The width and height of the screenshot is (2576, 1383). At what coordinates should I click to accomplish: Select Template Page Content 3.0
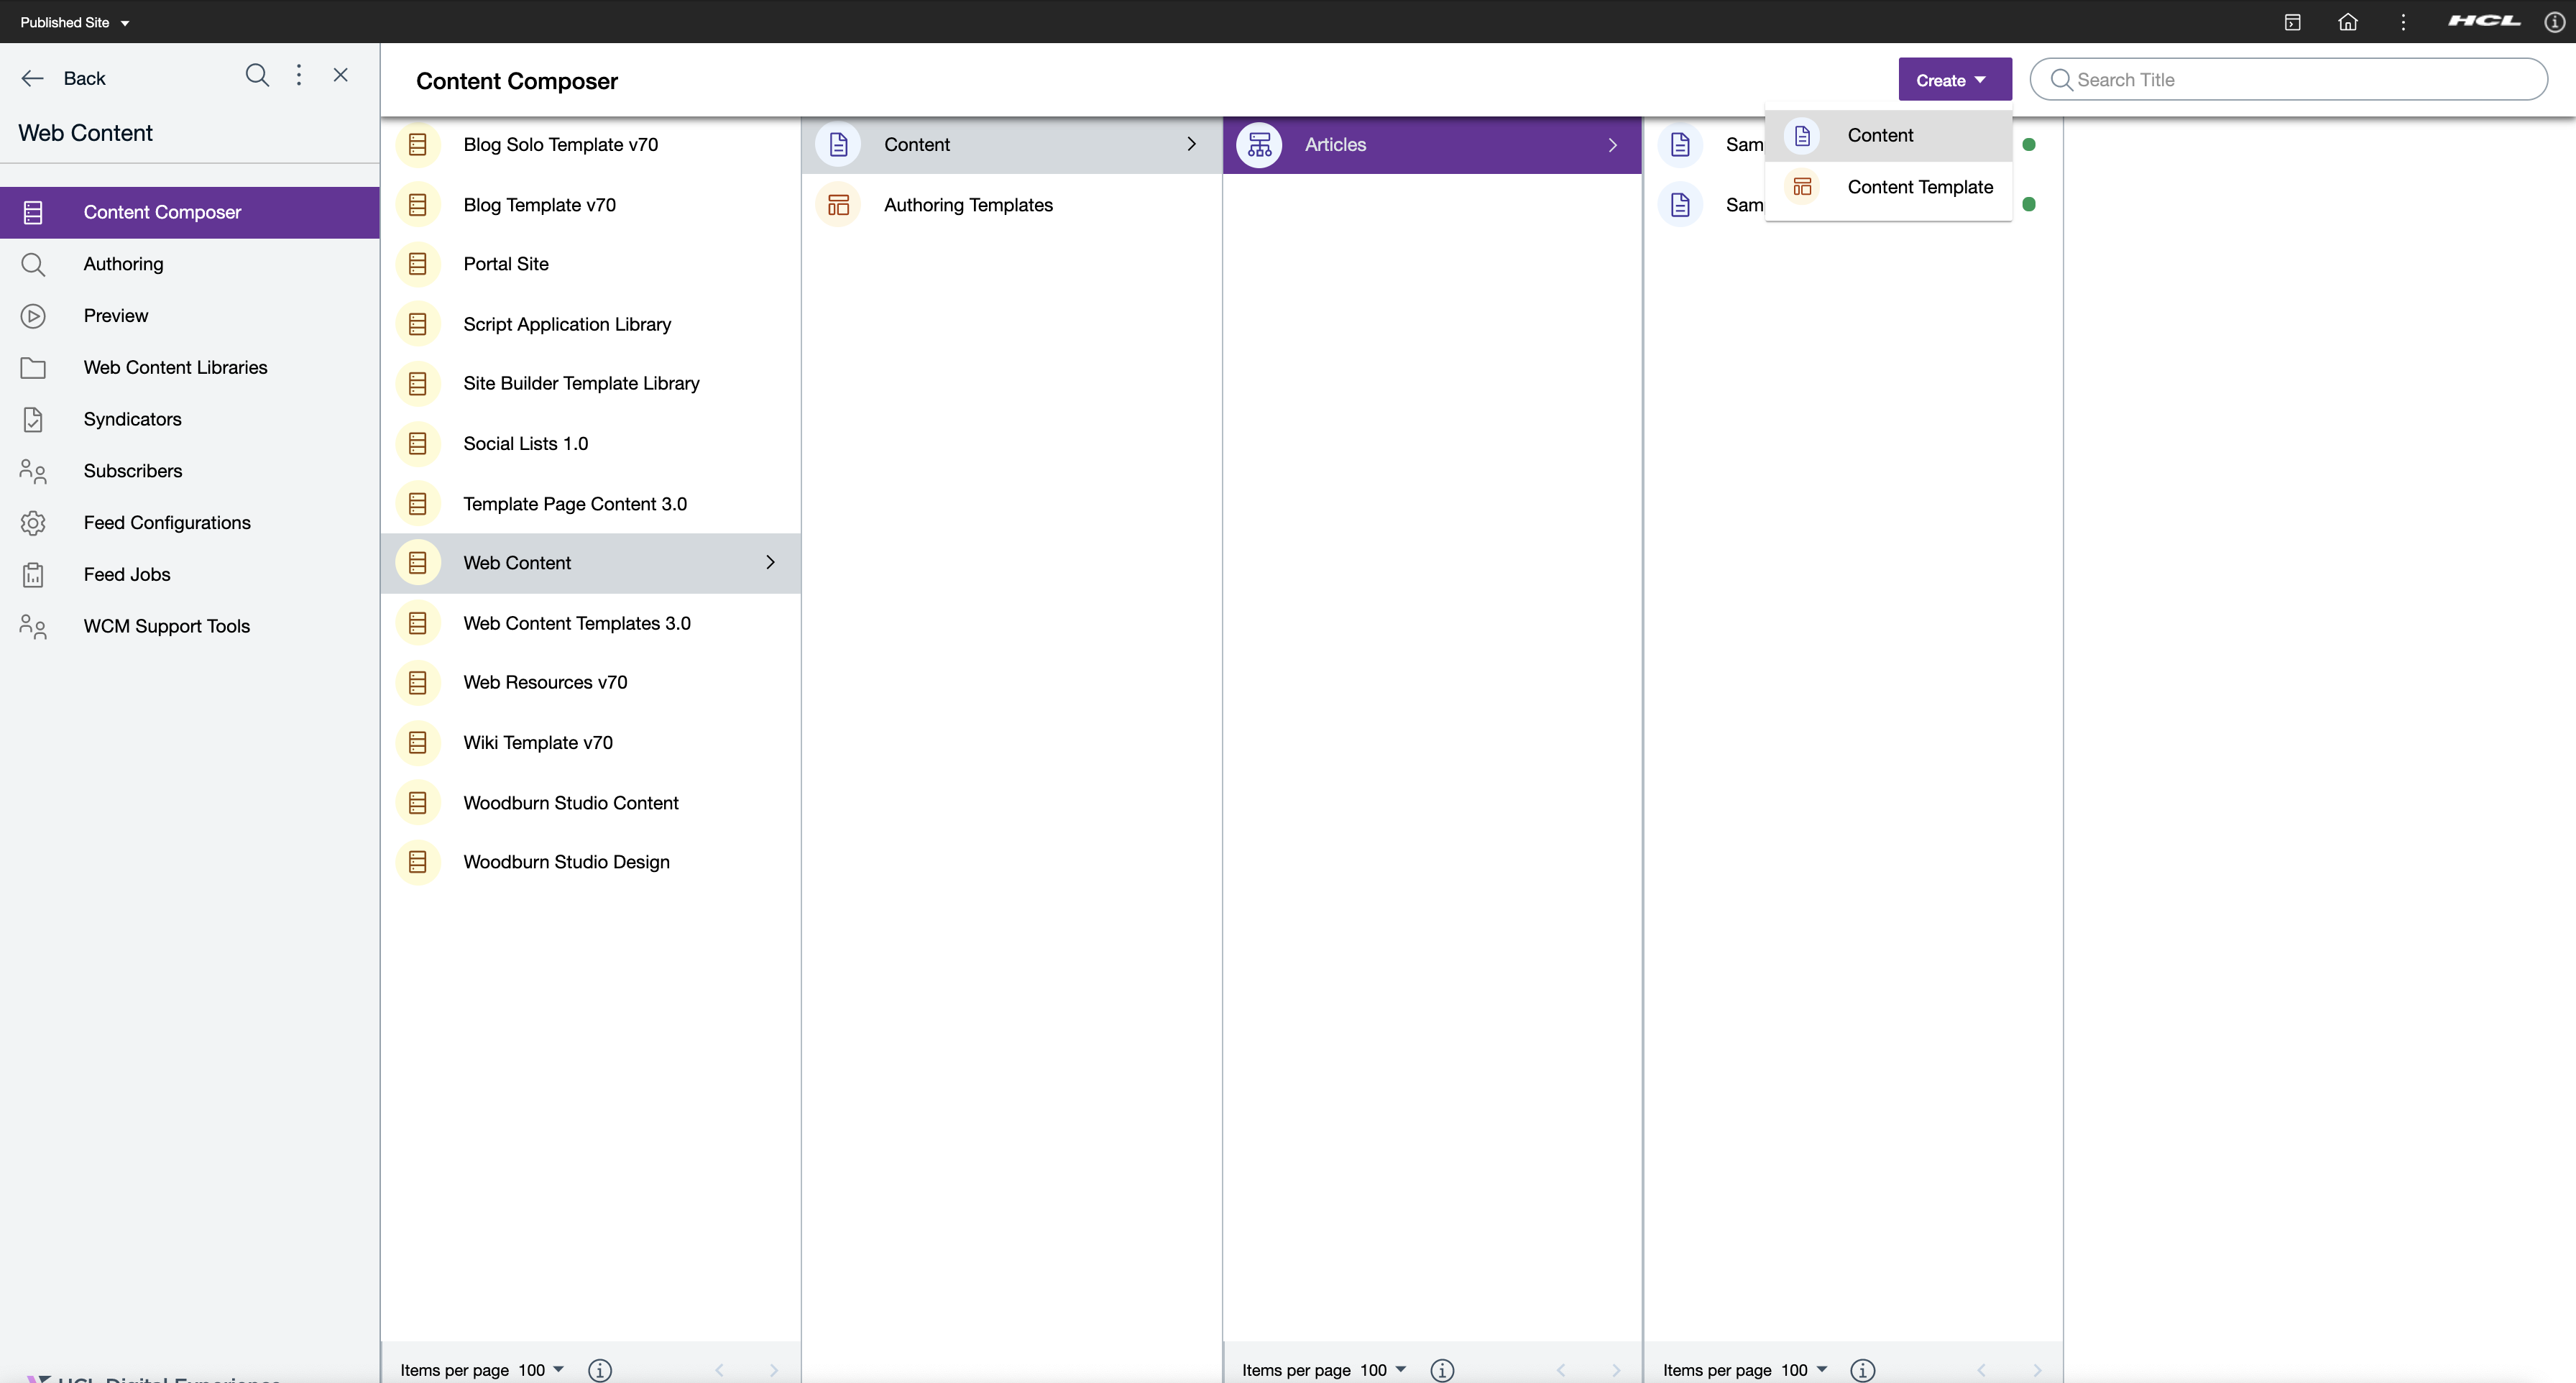[590, 504]
